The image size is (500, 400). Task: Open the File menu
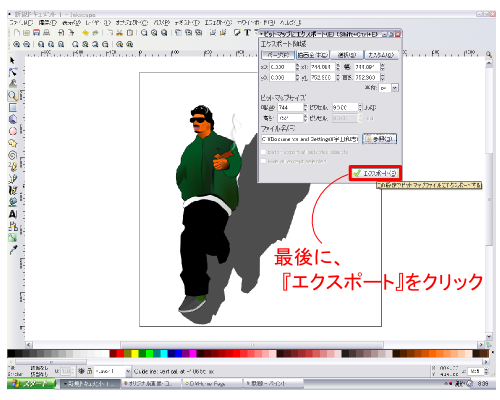(21, 23)
